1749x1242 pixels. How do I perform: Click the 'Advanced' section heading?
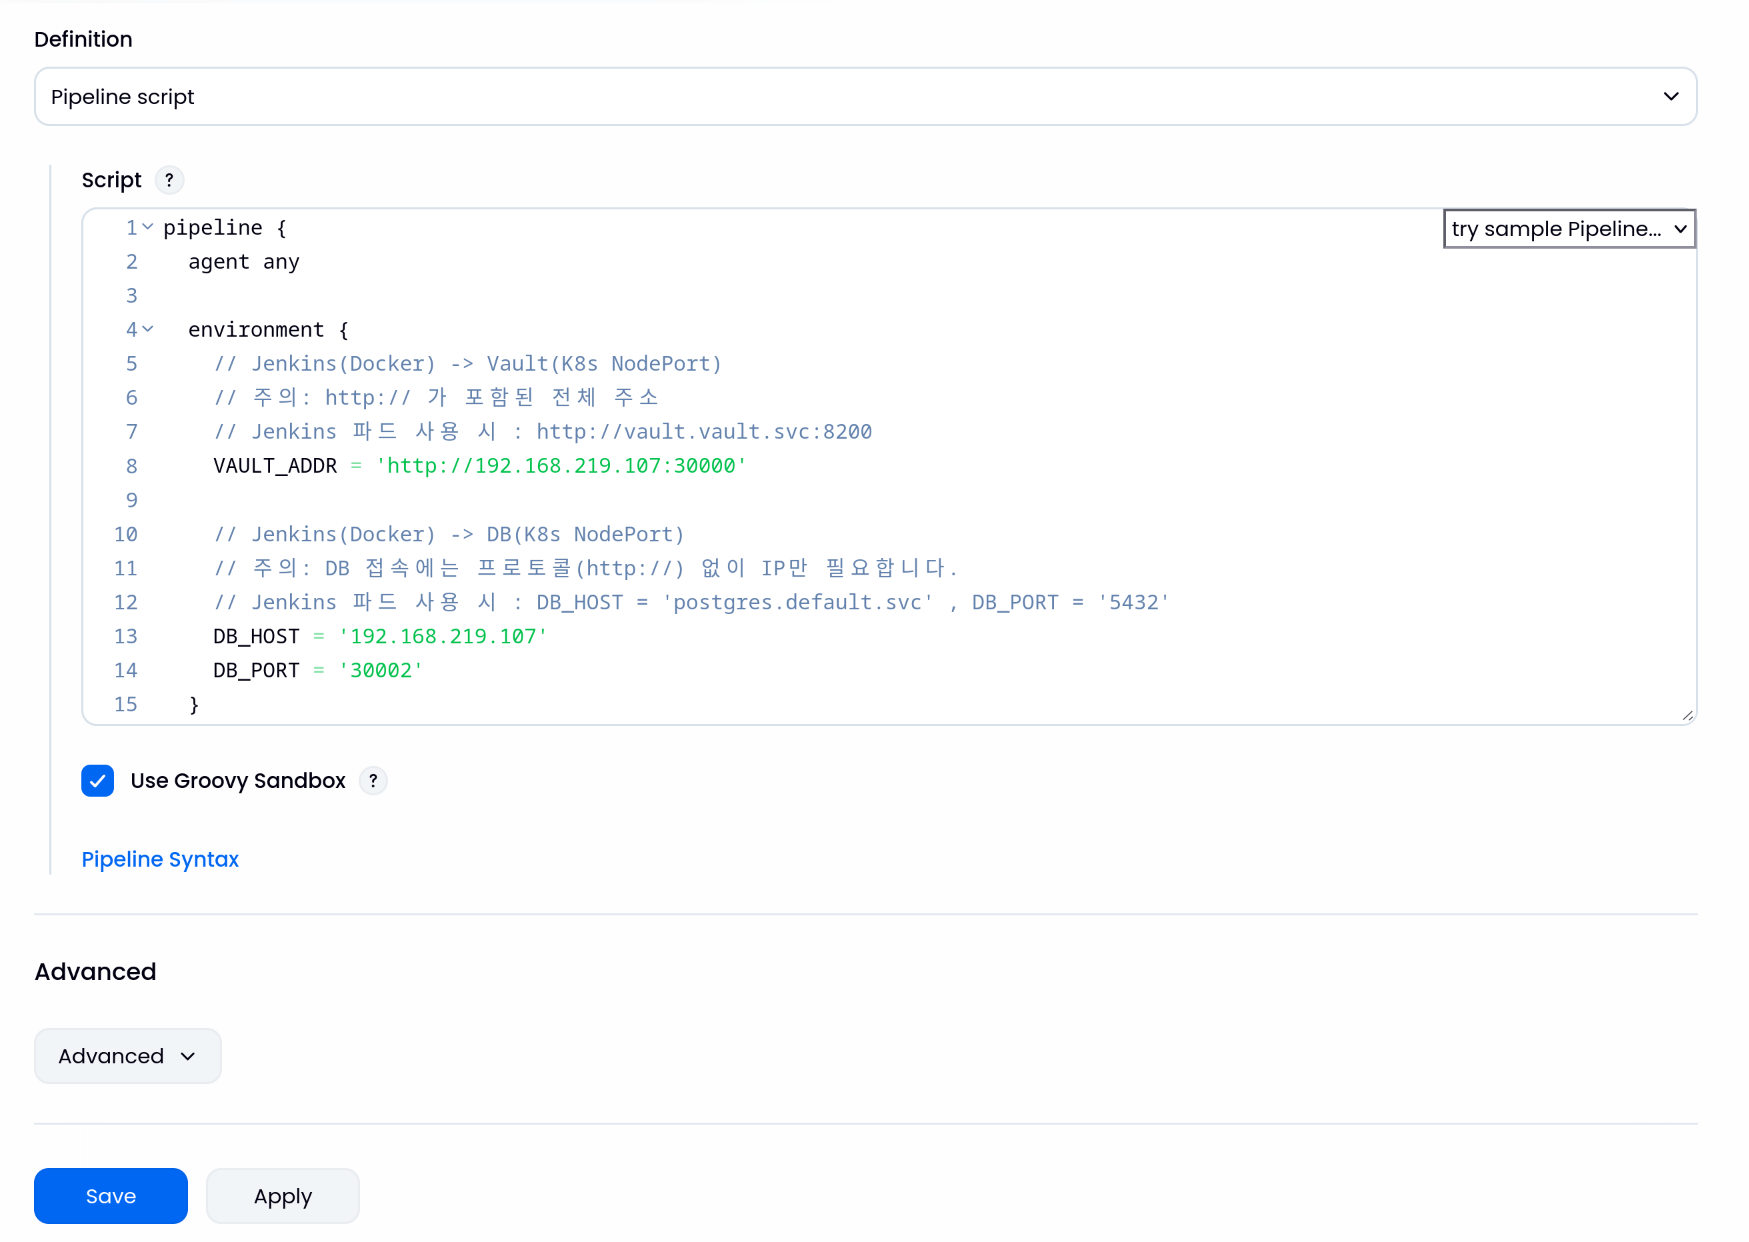coord(95,972)
